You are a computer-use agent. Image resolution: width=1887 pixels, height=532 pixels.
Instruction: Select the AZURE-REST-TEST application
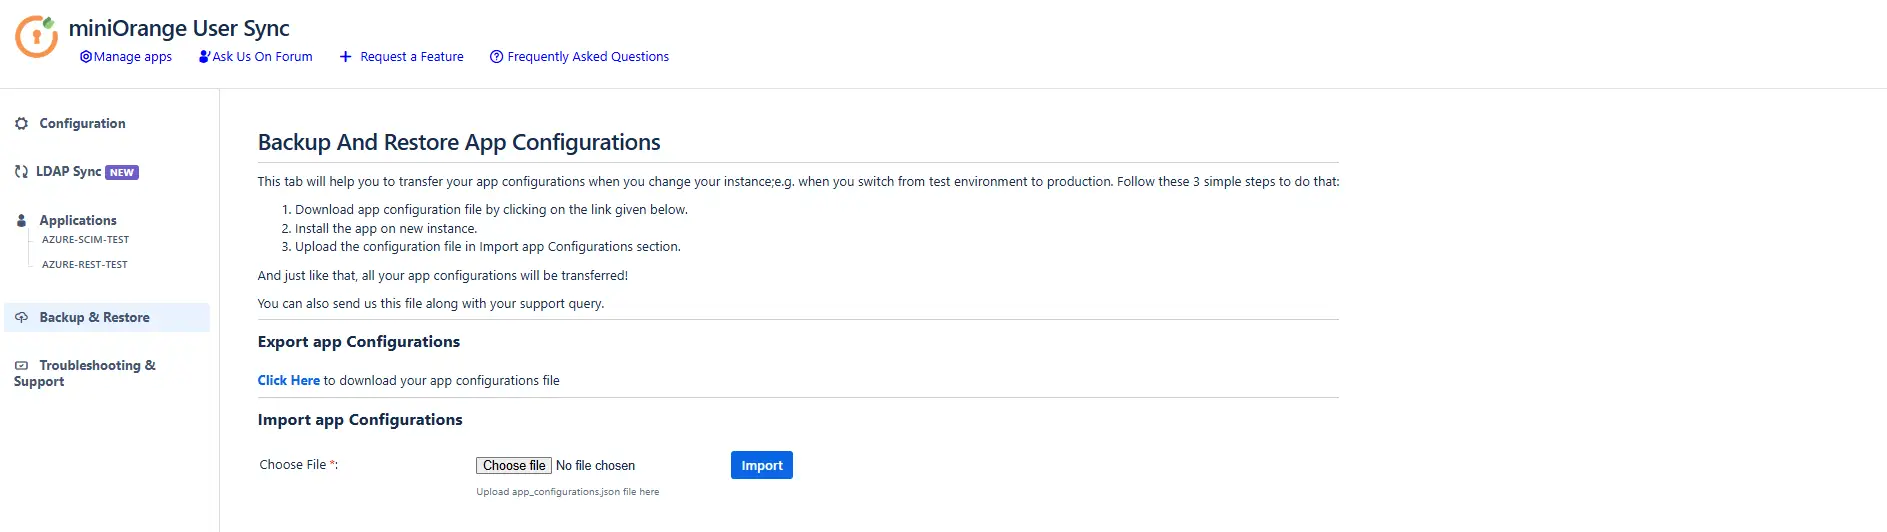85,265
